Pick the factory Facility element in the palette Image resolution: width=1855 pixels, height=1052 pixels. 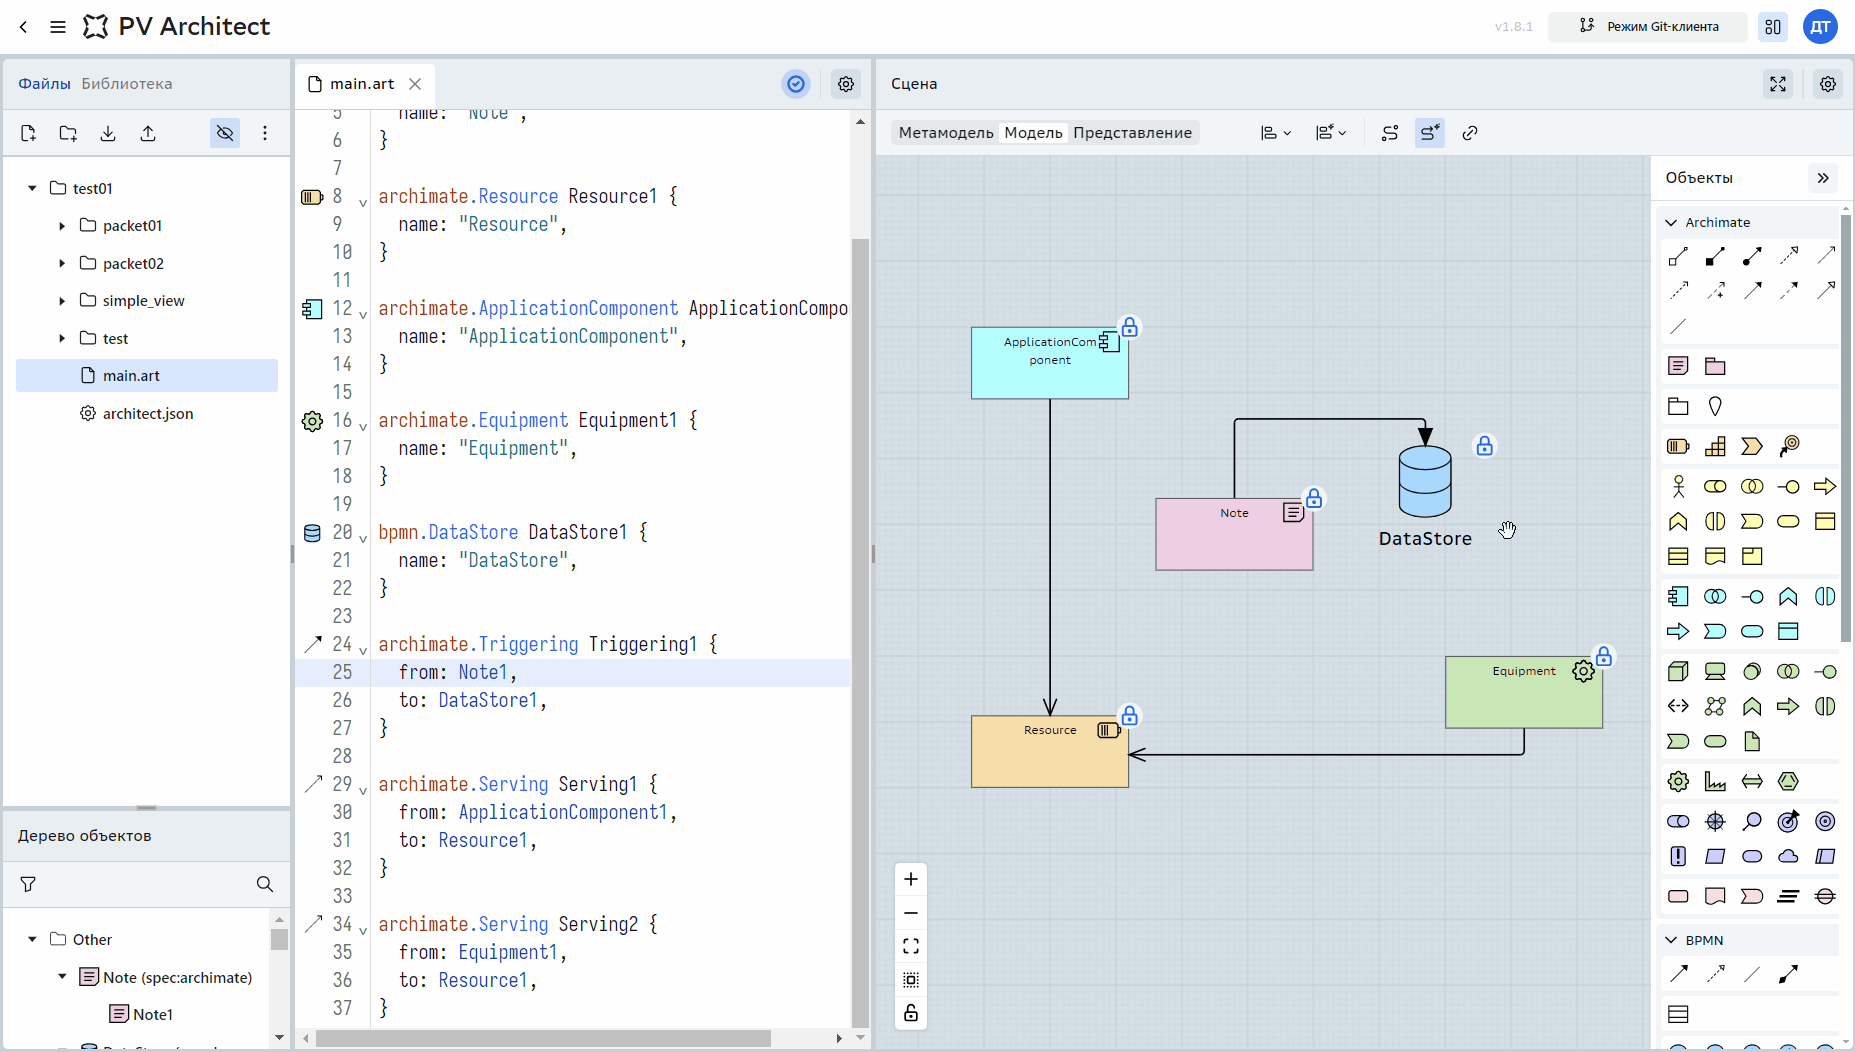click(x=1716, y=782)
